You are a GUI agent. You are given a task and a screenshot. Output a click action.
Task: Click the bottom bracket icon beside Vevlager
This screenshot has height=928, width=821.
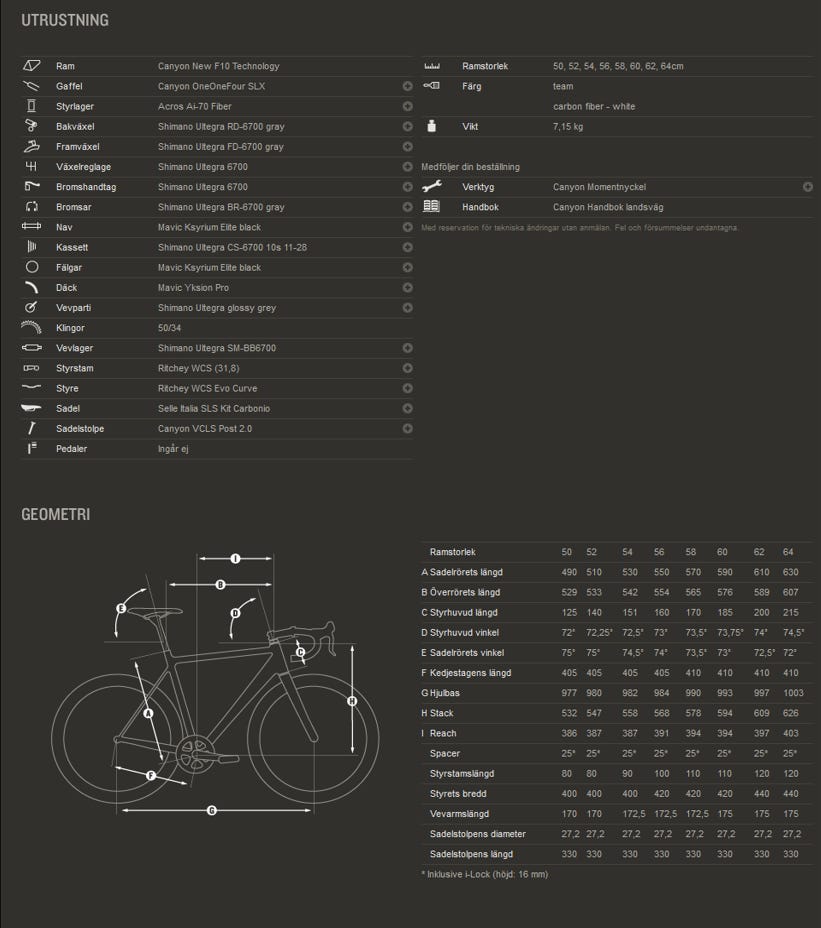pyautogui.click(x=31, y=347)
